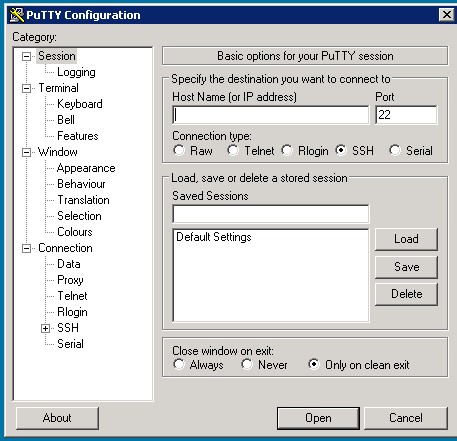Collapse the Session tree node
The height and width of the screenshot is (441, 457).
26,56
